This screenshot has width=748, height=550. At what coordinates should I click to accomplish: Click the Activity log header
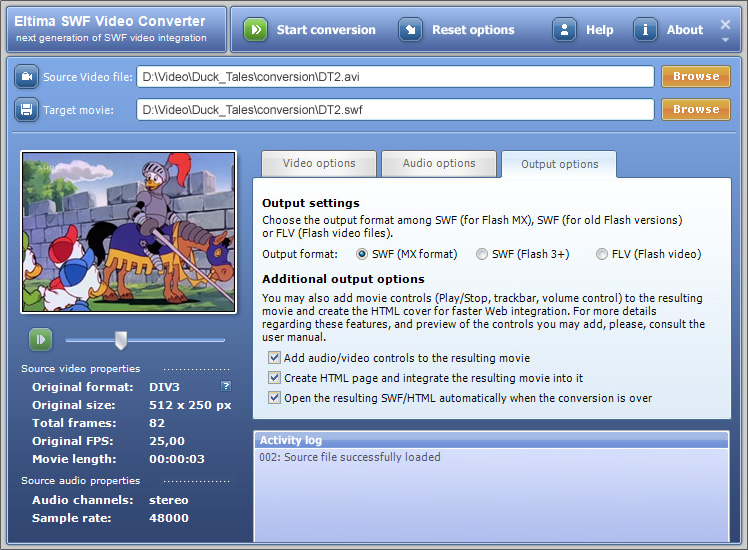coord(491,440)
